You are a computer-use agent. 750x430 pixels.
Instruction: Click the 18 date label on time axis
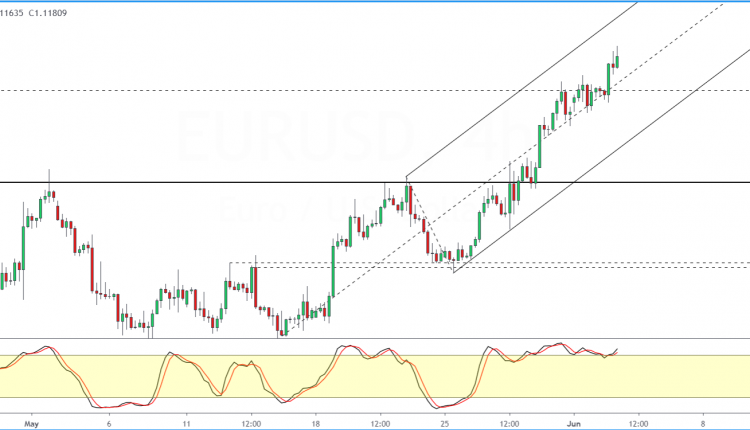tap(315, 424)
